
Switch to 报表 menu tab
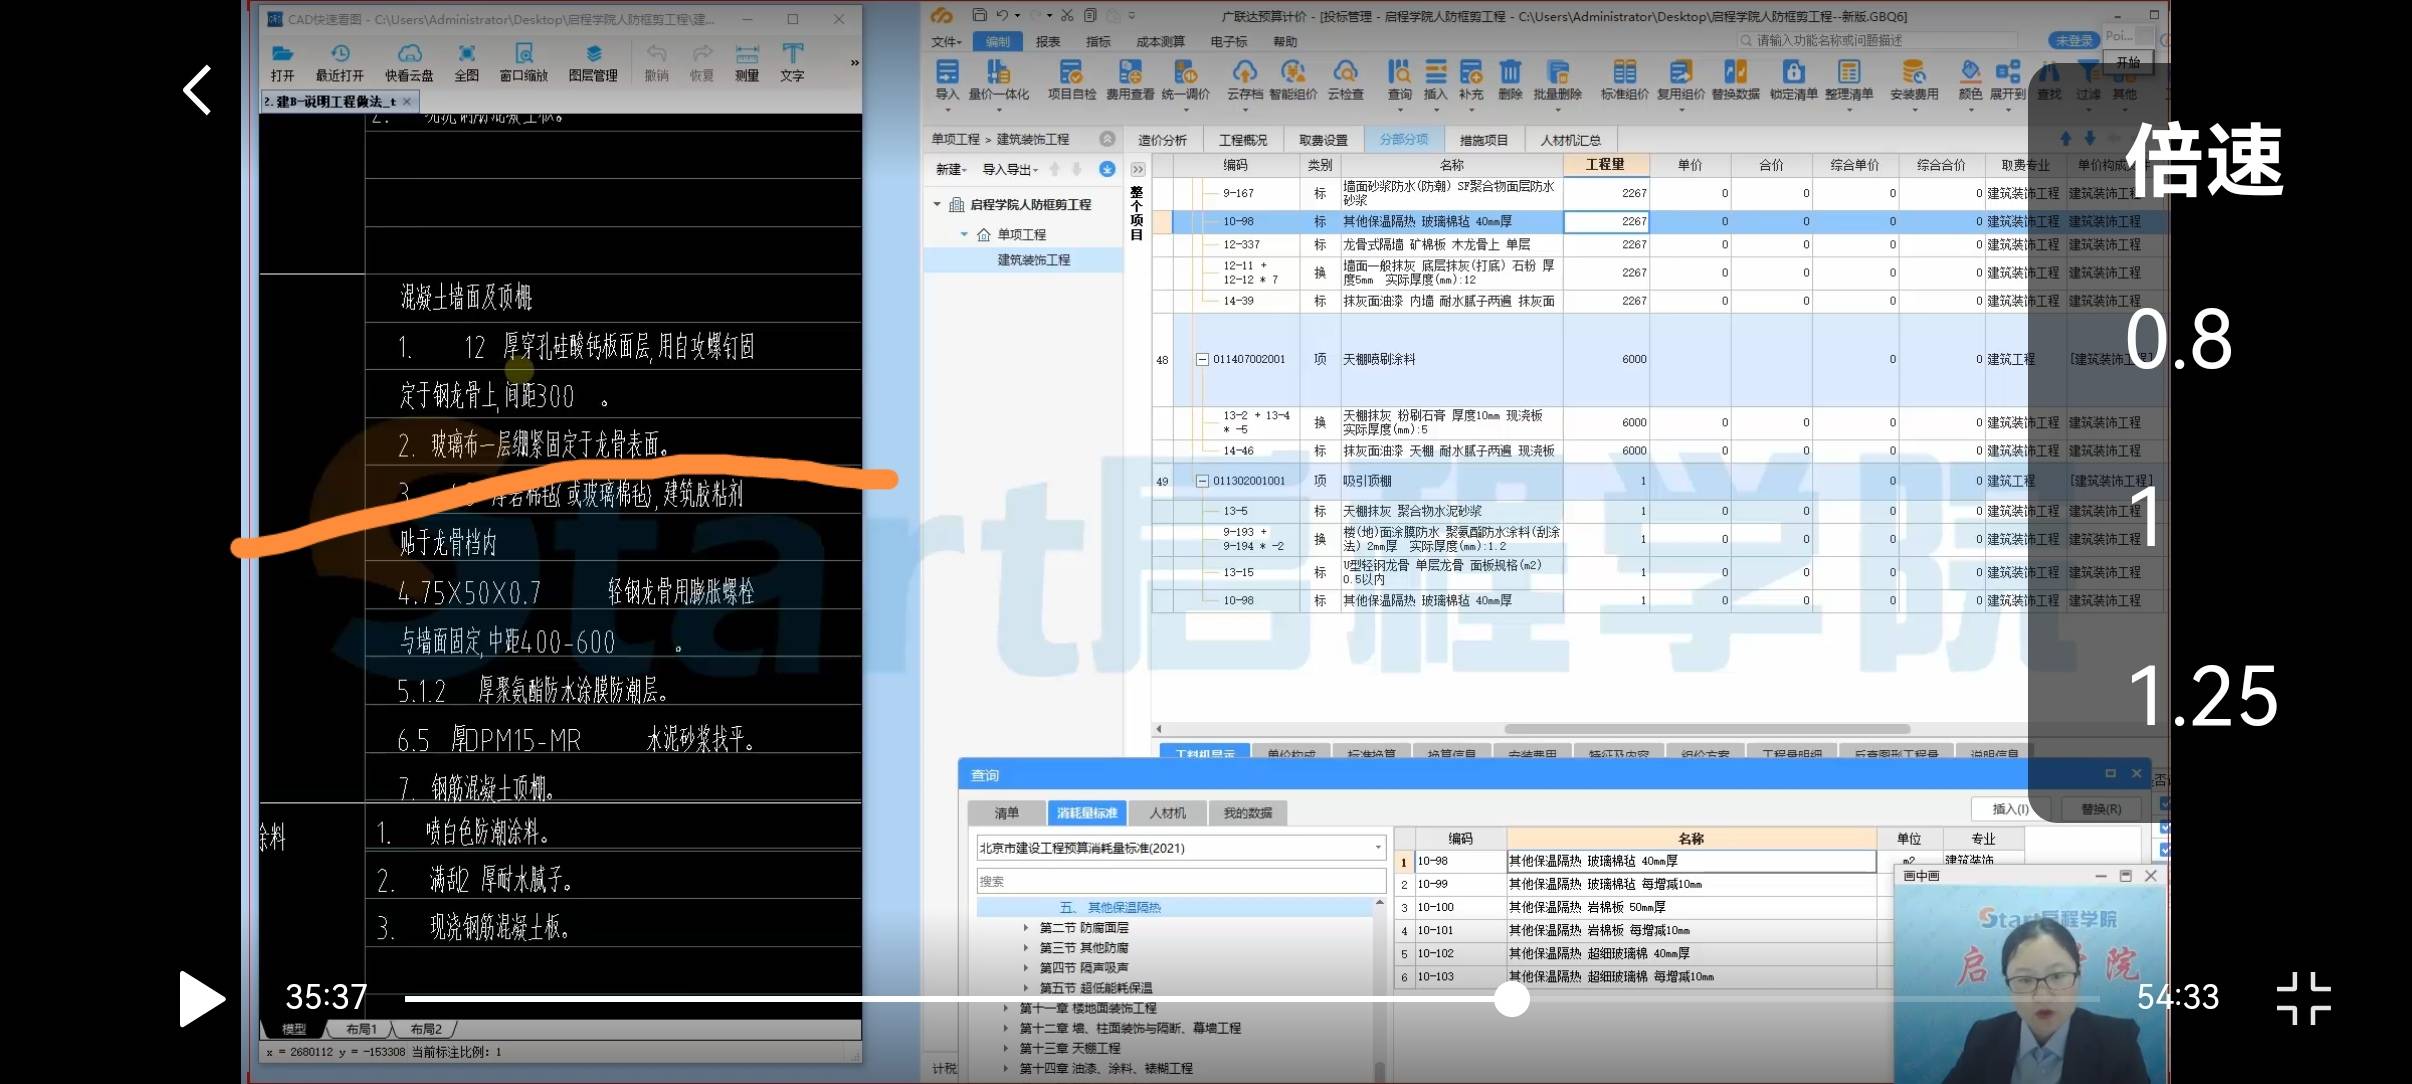1048,41
